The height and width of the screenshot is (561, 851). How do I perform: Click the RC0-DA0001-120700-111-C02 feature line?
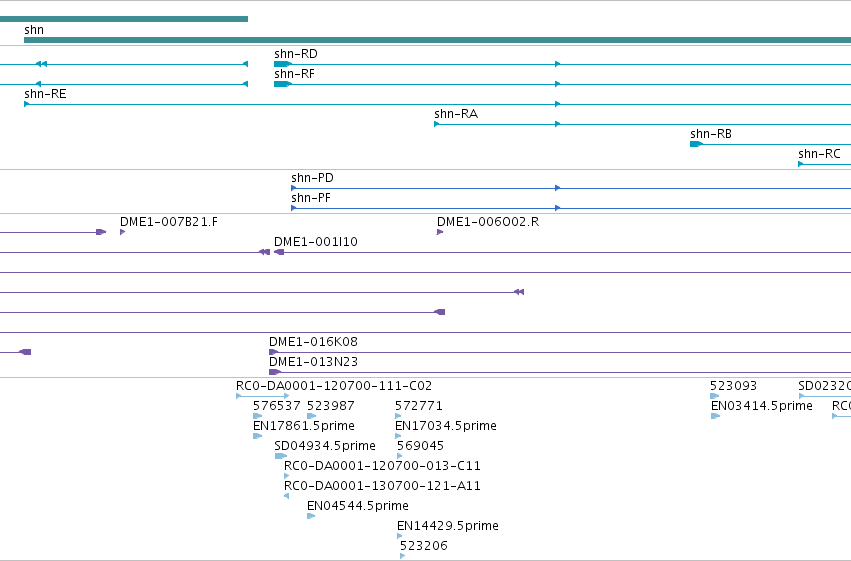[263, 396]
